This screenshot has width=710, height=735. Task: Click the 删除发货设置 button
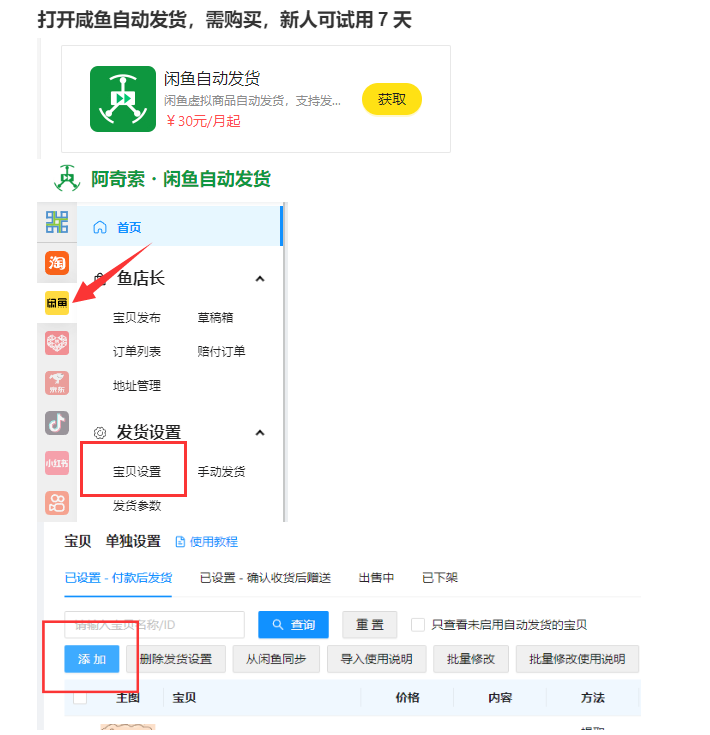(176, 659)
